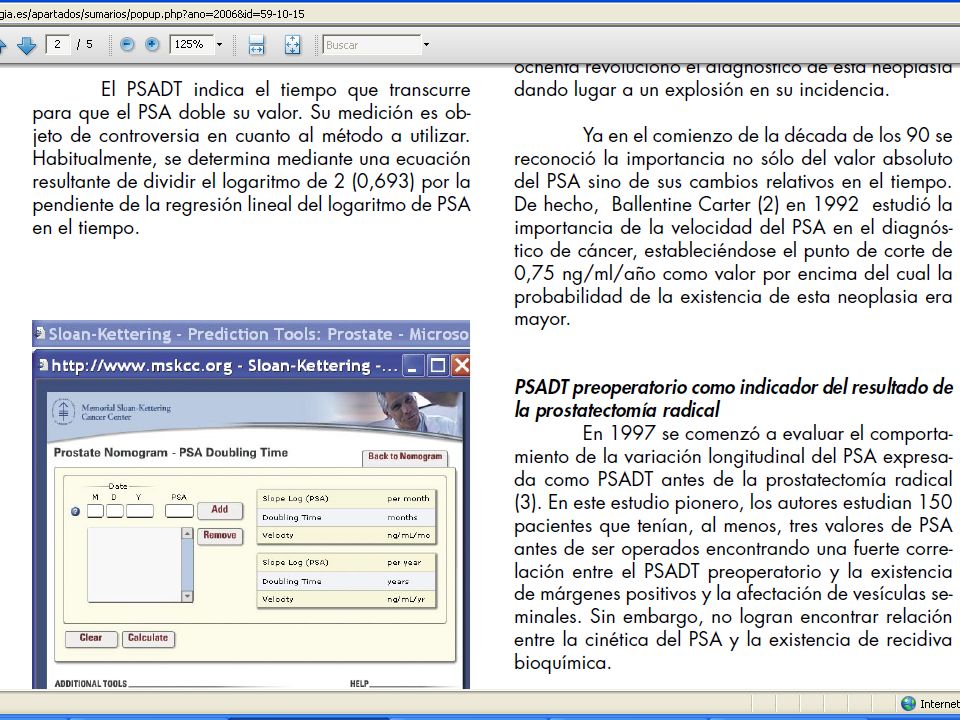Click the title 'Prostate Nomogram - PSA Doubling Time'
The image size is (960, 720).
171,453
